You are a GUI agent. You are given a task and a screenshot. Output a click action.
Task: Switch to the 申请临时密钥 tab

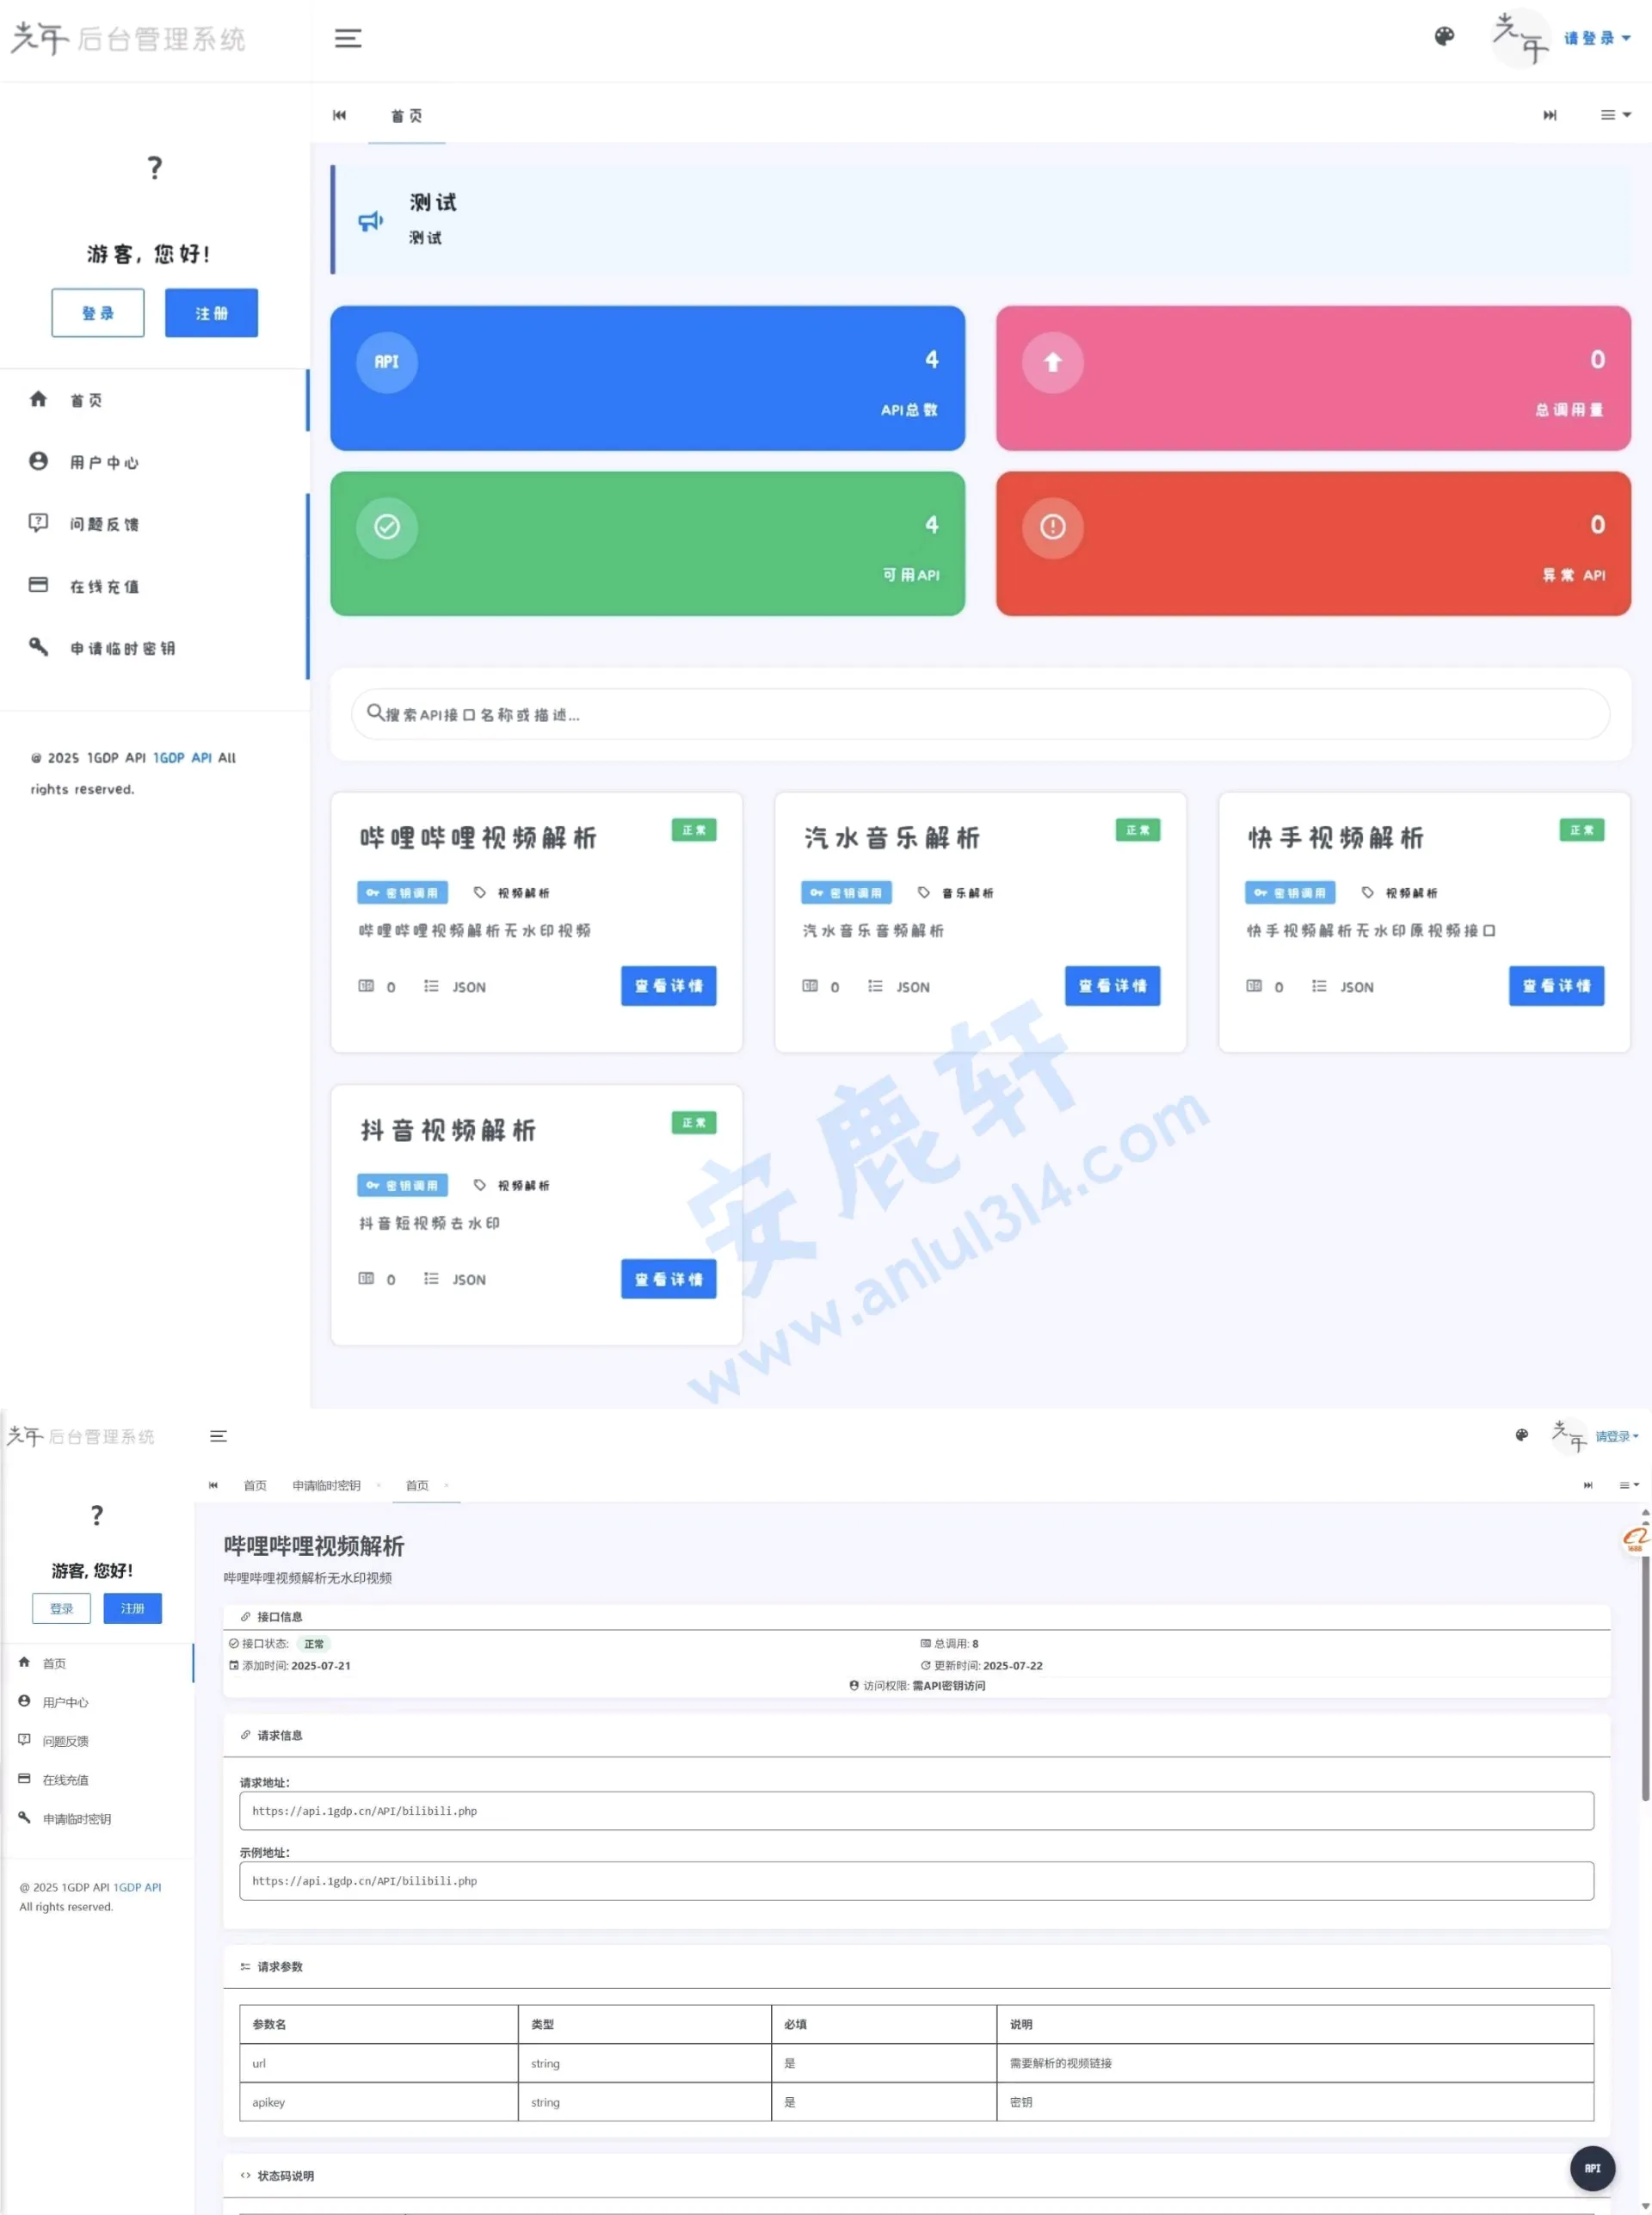[329, 1485]
